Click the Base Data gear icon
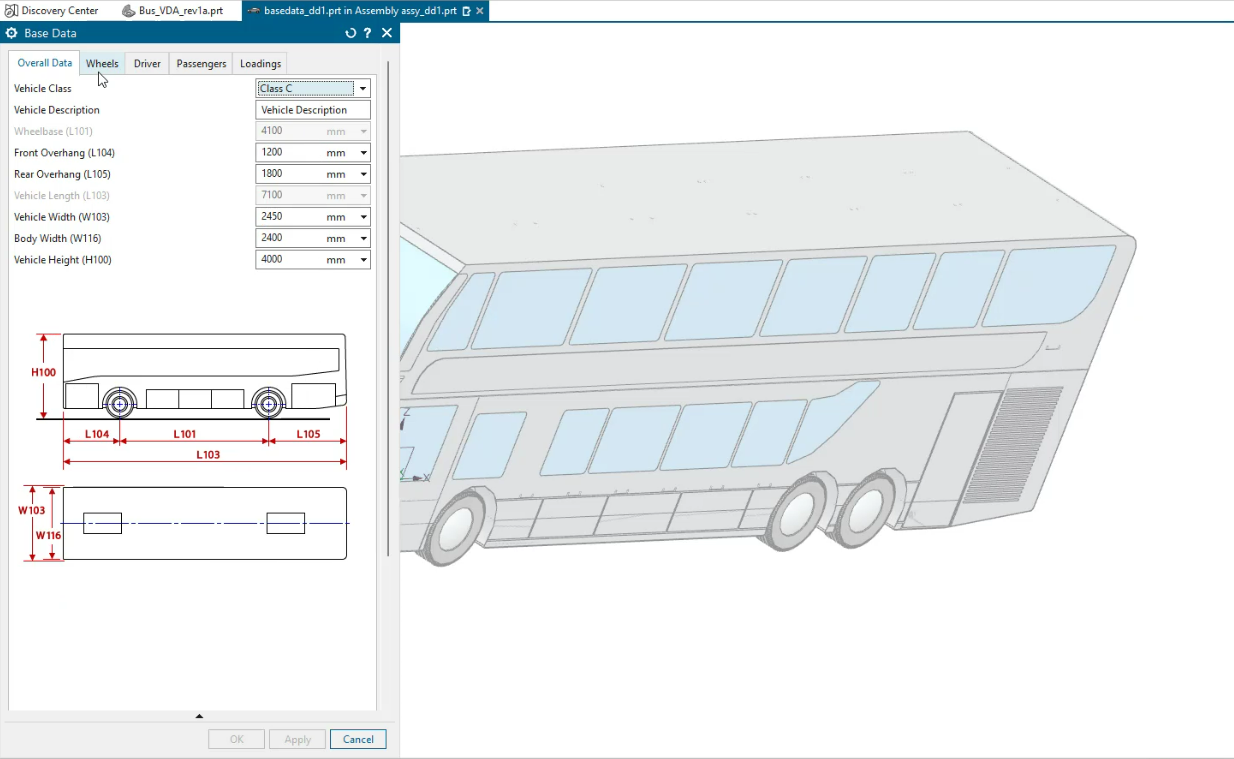The height and width of the screenshot is (759, 1234). pyautogui.click(x=14, y=32)
